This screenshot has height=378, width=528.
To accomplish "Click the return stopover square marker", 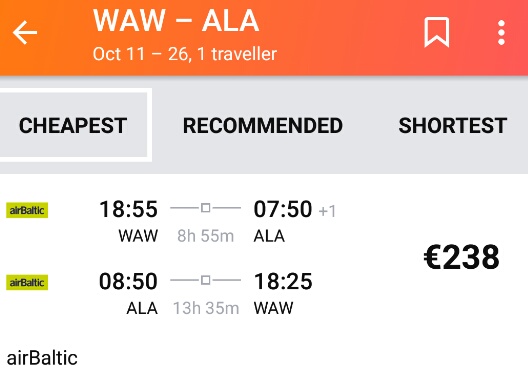I will click(205, 280).
